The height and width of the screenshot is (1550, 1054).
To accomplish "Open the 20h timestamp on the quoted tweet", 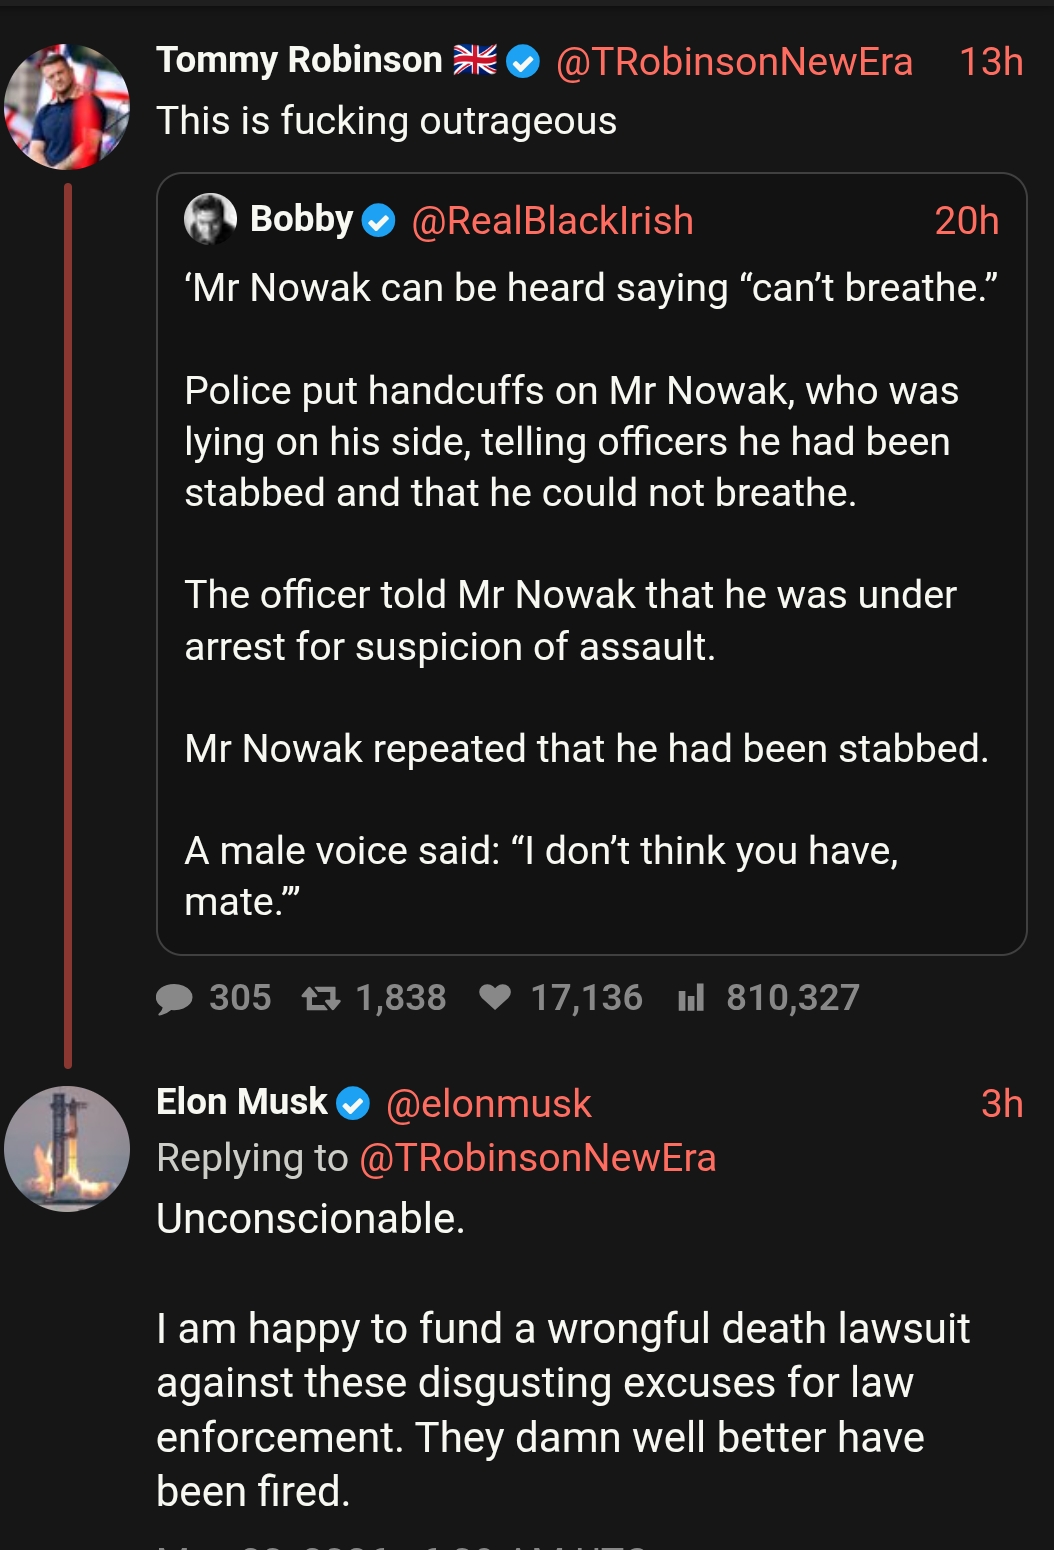I will pos(966,221).
